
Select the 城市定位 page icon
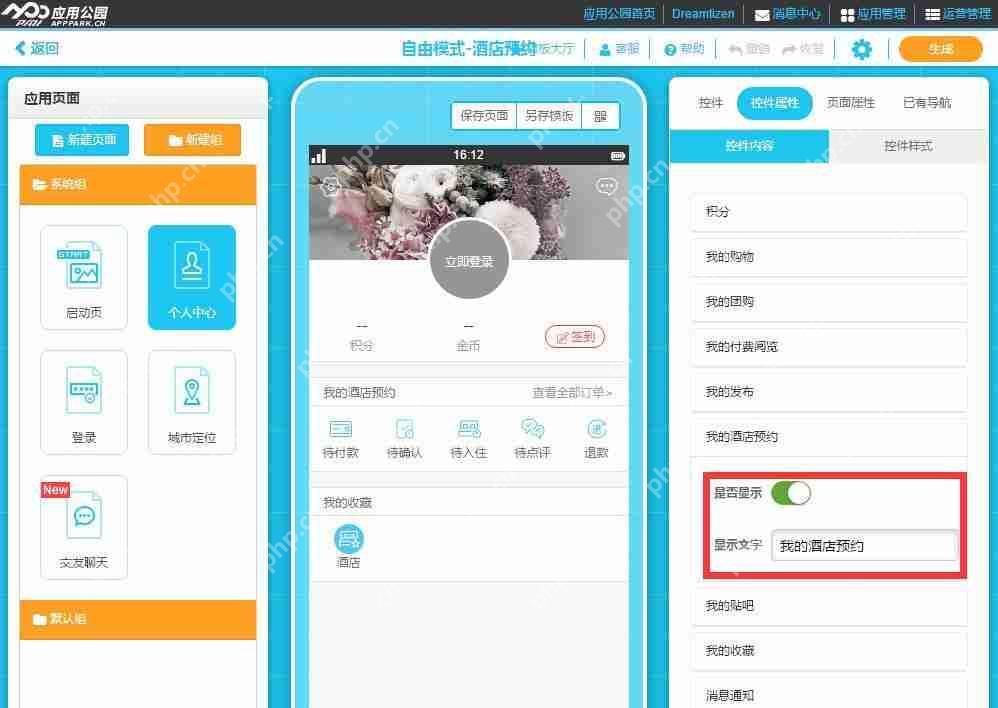pyautogui.click(x=191, y=402)
